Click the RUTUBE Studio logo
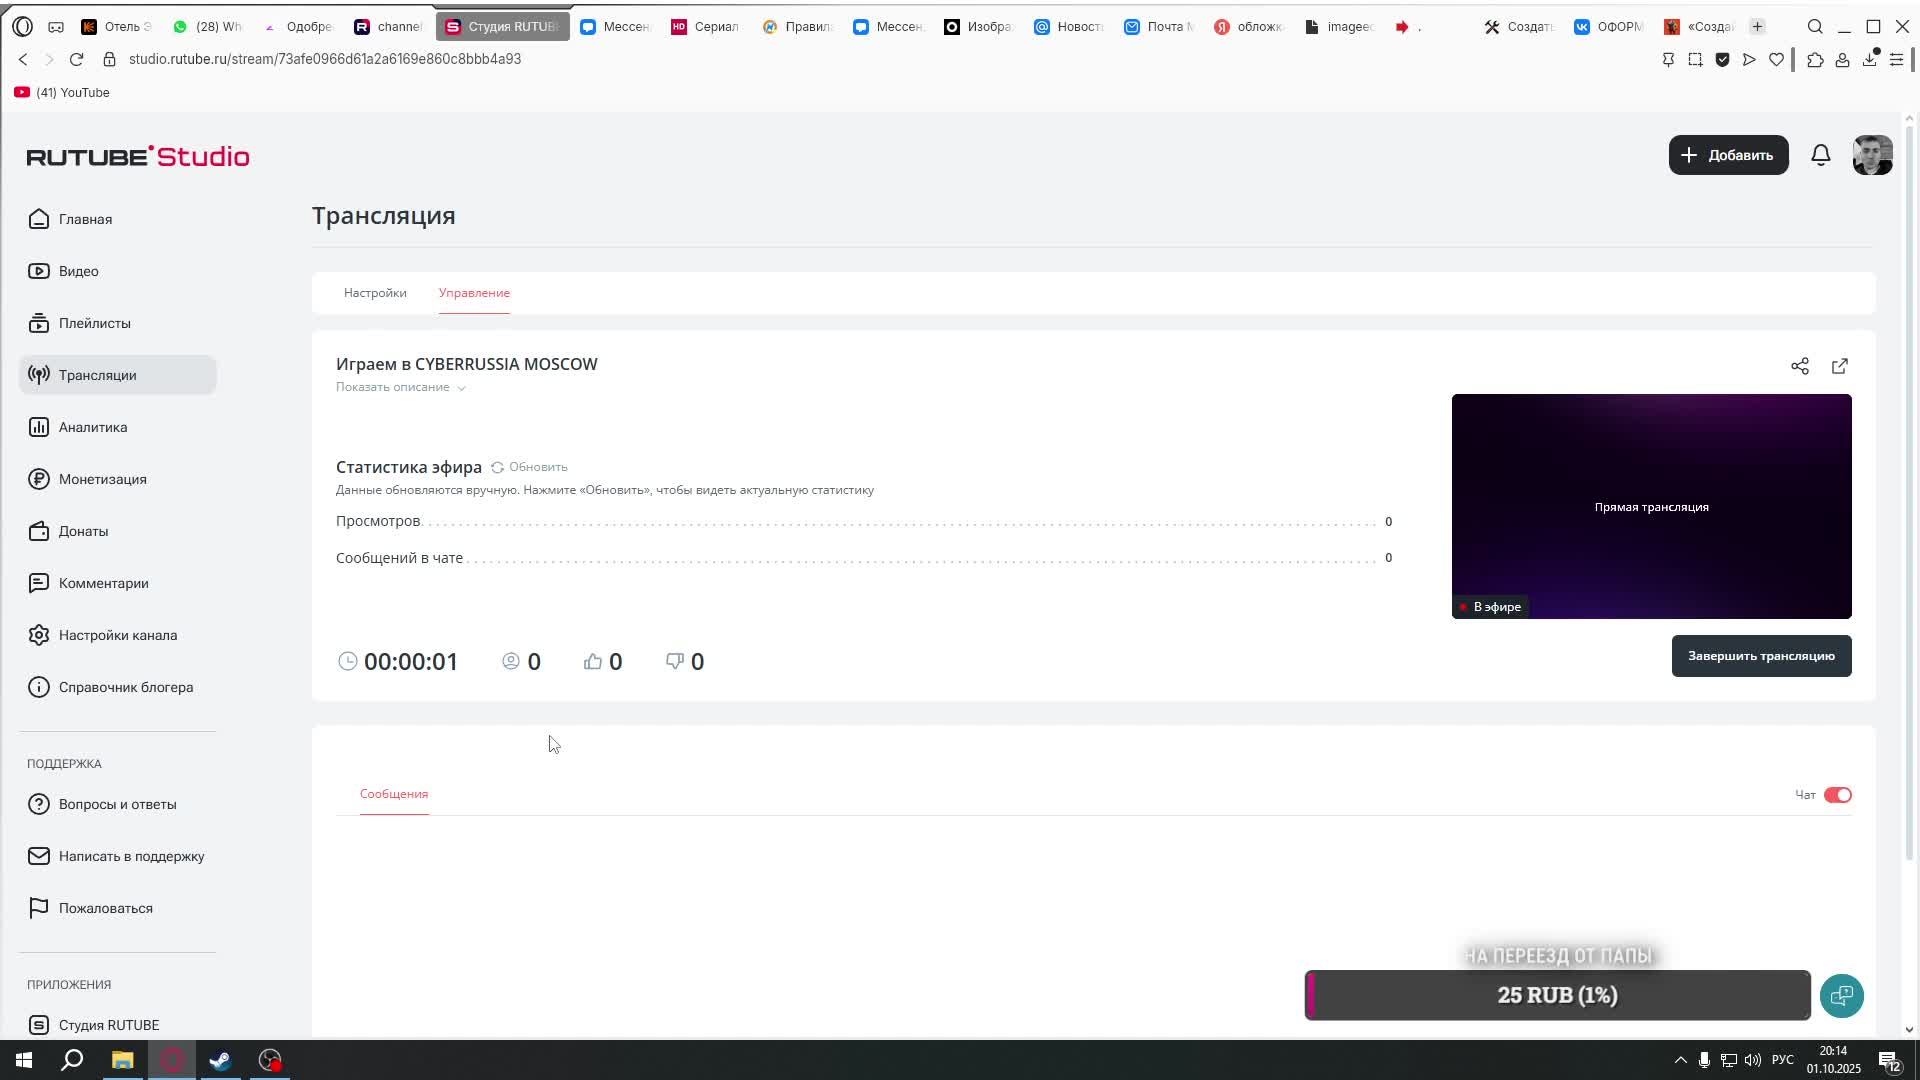This screenshot has width=1920, height=1080. 137,156
